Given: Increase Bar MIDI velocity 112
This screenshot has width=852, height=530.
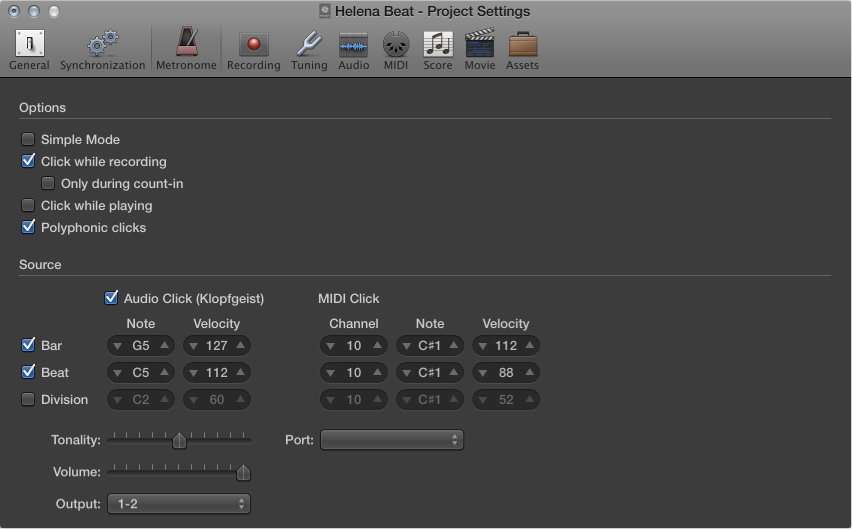Looking at the screenshot, I should 529,345.
